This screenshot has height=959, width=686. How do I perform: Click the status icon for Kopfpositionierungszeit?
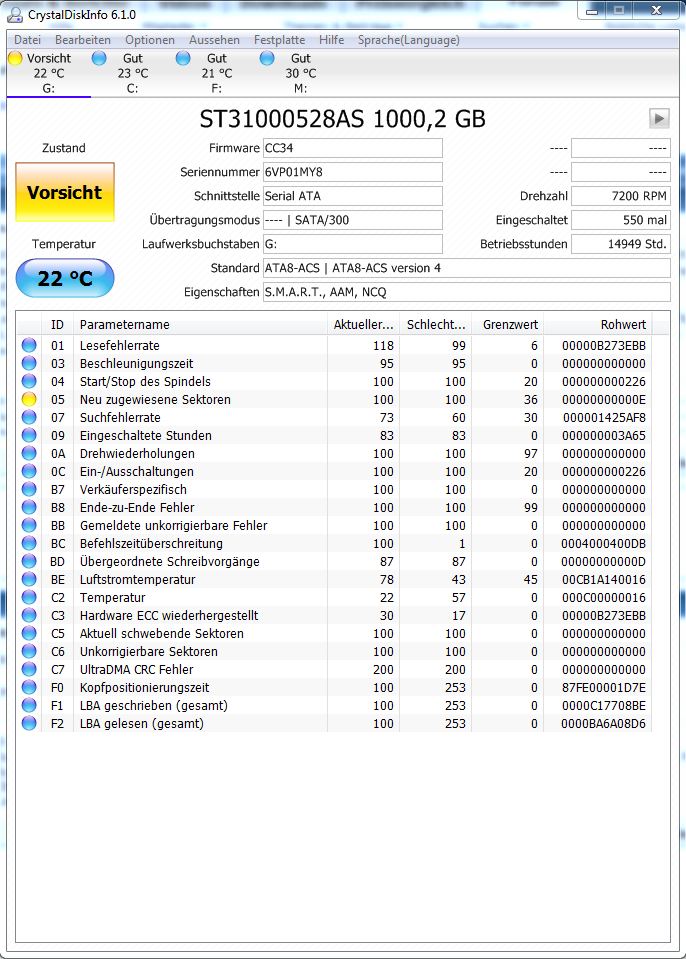click(29, 687)
